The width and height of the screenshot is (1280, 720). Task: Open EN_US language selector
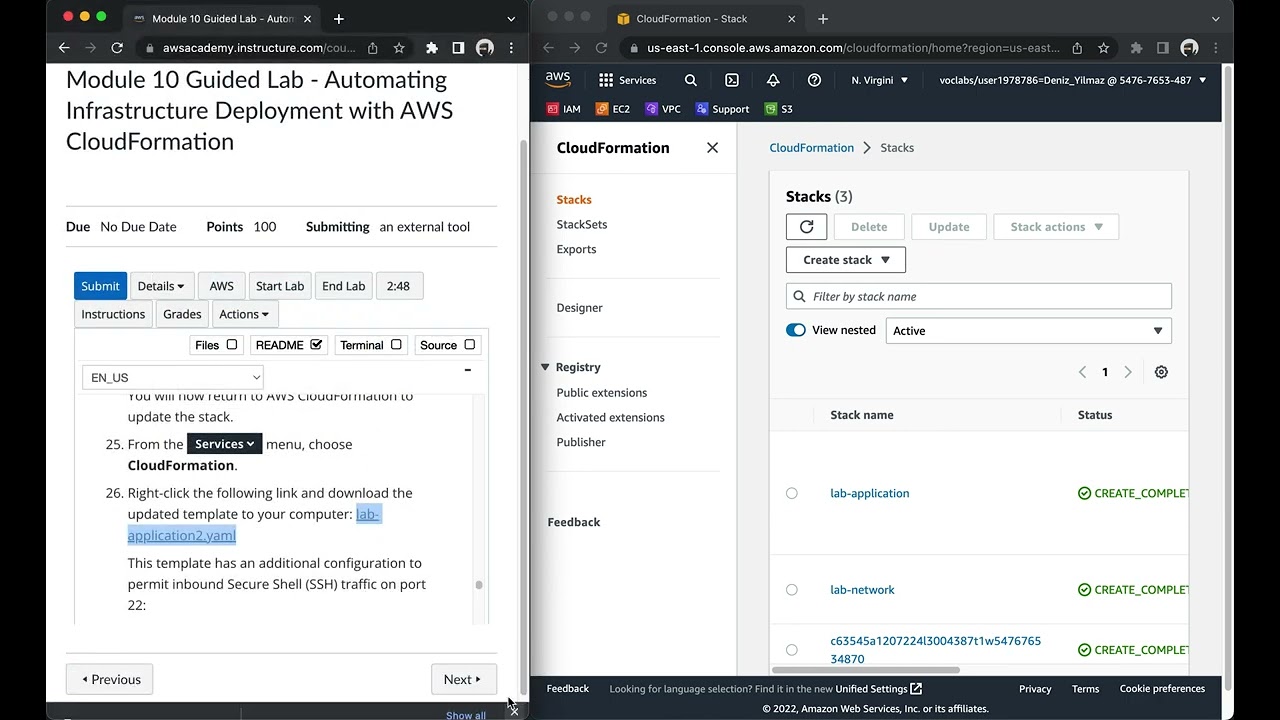172,377
